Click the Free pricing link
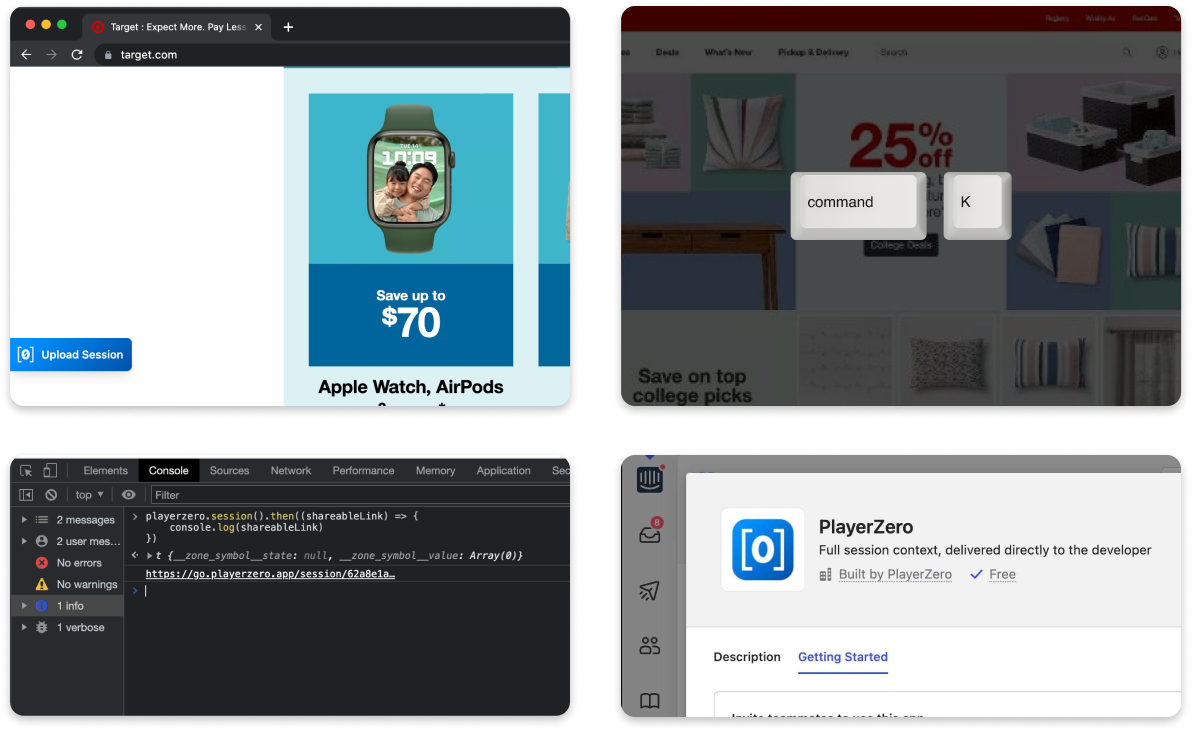 [x=1002, y=574]
